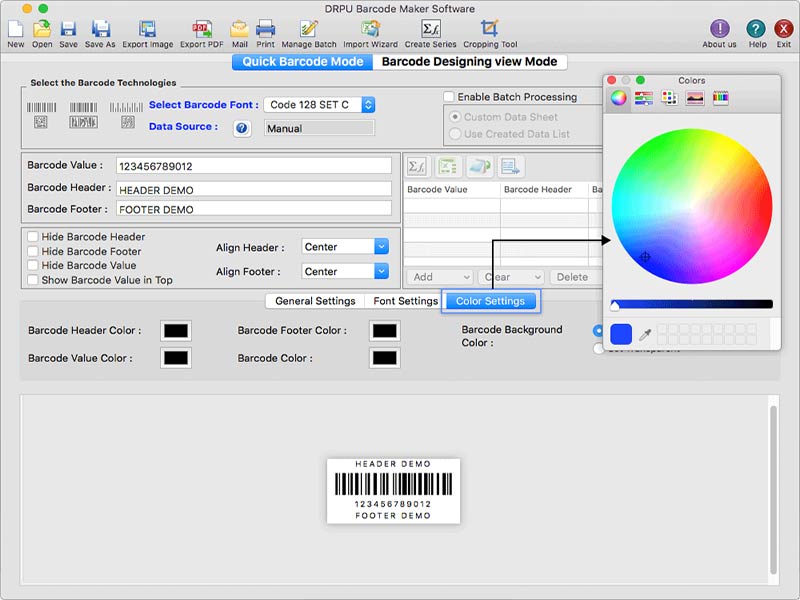The height and width of the screenshot is (600, 800).
Task: Select the Cropping Tool
Action: 489,29
